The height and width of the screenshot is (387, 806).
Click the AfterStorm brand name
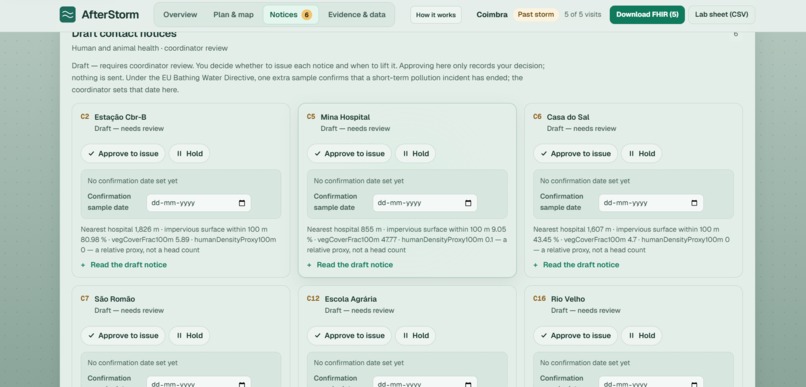110,14
